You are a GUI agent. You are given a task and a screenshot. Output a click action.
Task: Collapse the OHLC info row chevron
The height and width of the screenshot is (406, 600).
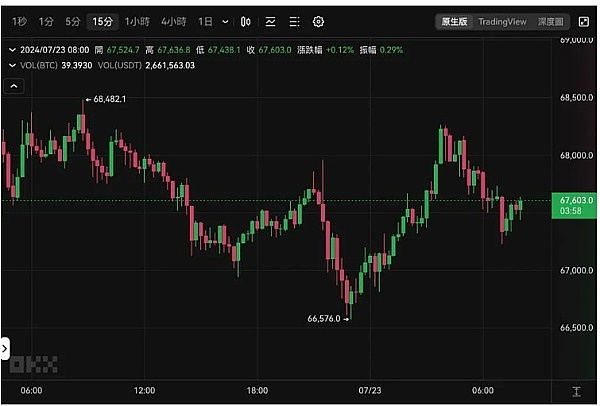coord(12,50)
